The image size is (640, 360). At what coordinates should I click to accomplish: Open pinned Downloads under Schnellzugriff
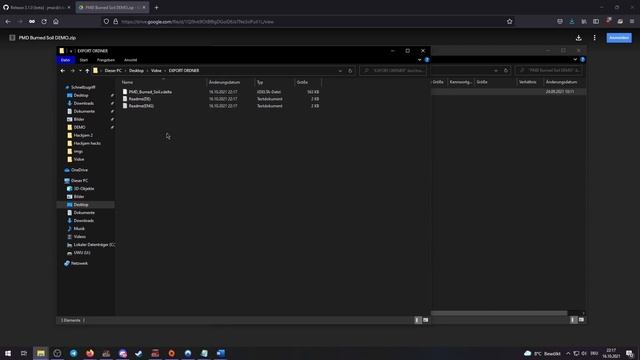click(83, 103)
